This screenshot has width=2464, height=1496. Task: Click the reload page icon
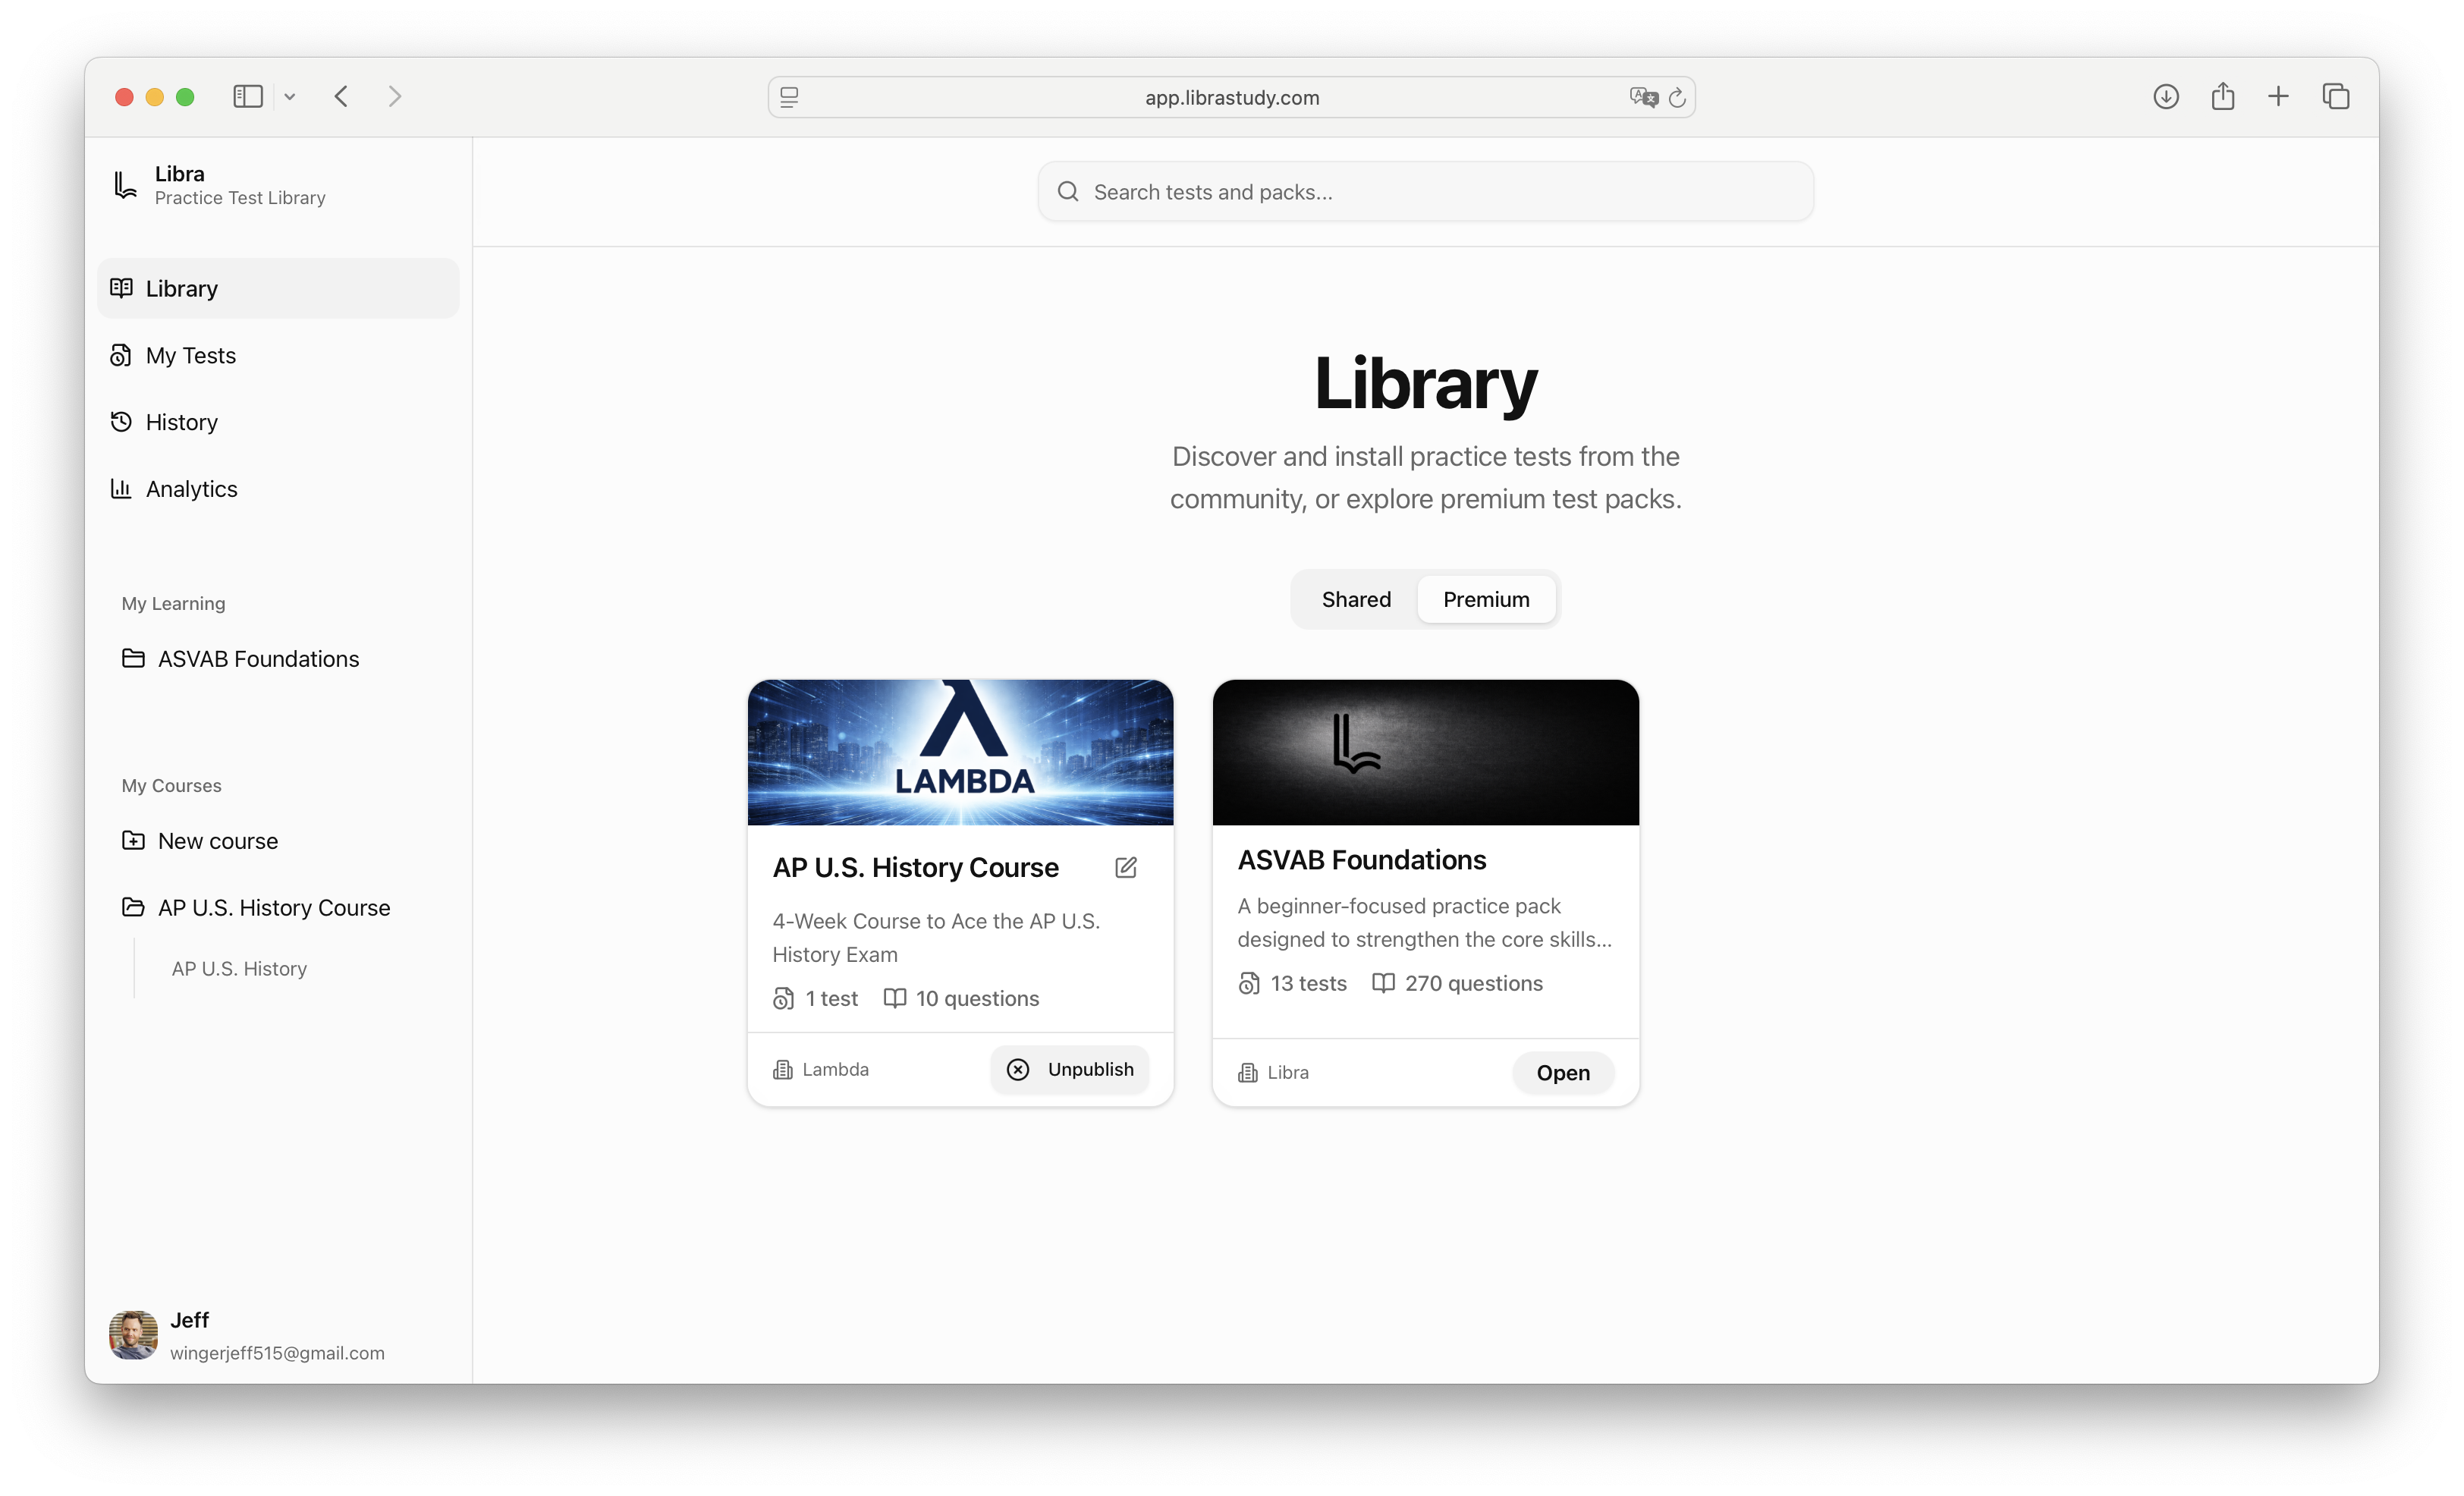(1678, 97)
